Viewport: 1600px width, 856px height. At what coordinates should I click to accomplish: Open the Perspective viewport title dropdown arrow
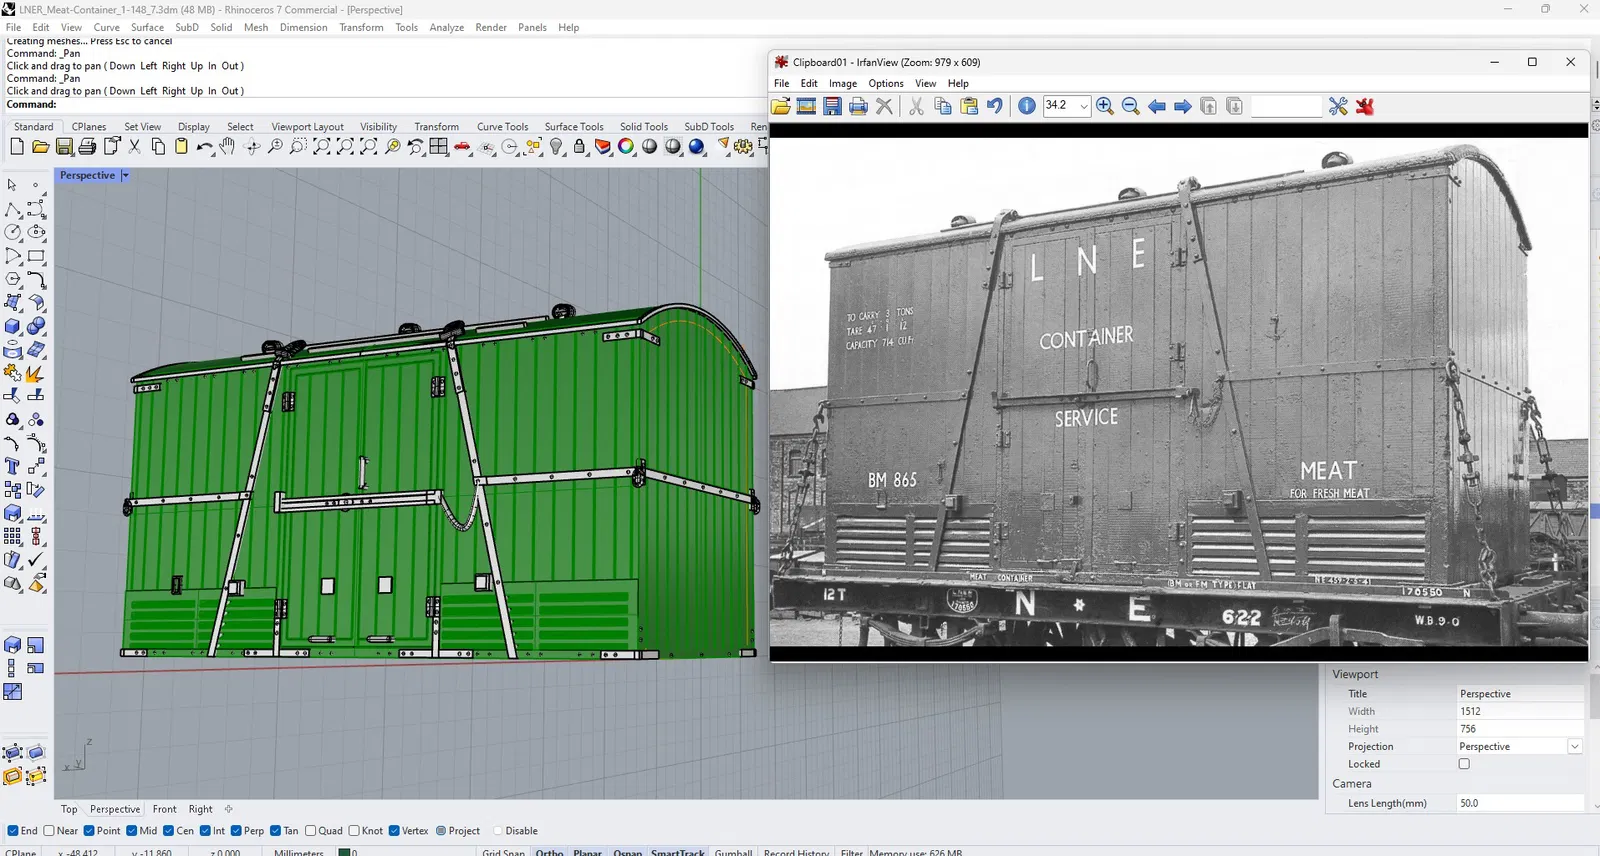[x=125, y=175]
